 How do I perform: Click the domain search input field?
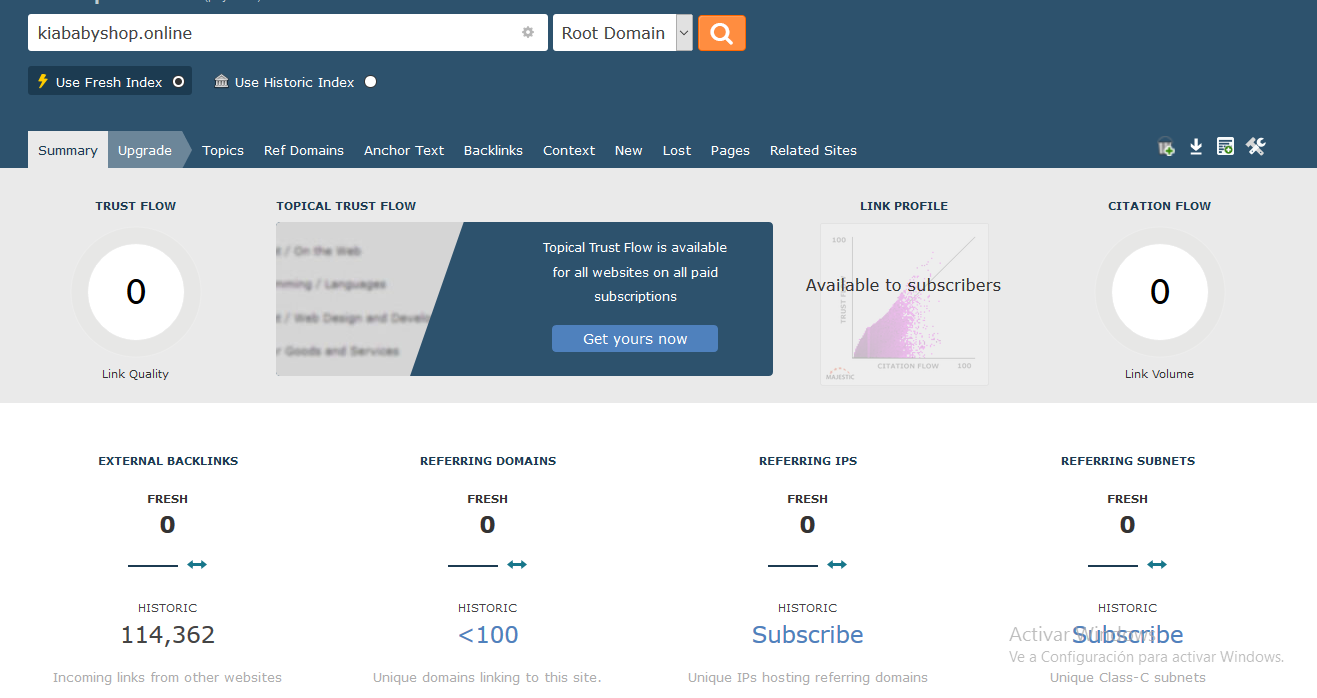click(x=287, y=33)
